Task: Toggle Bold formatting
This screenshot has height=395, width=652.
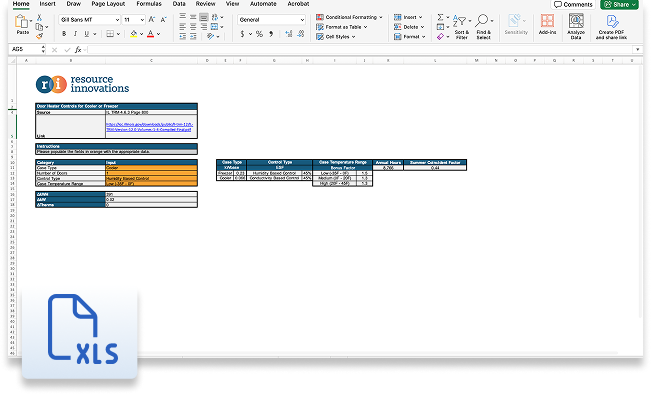Action: (x=64, y=34)
